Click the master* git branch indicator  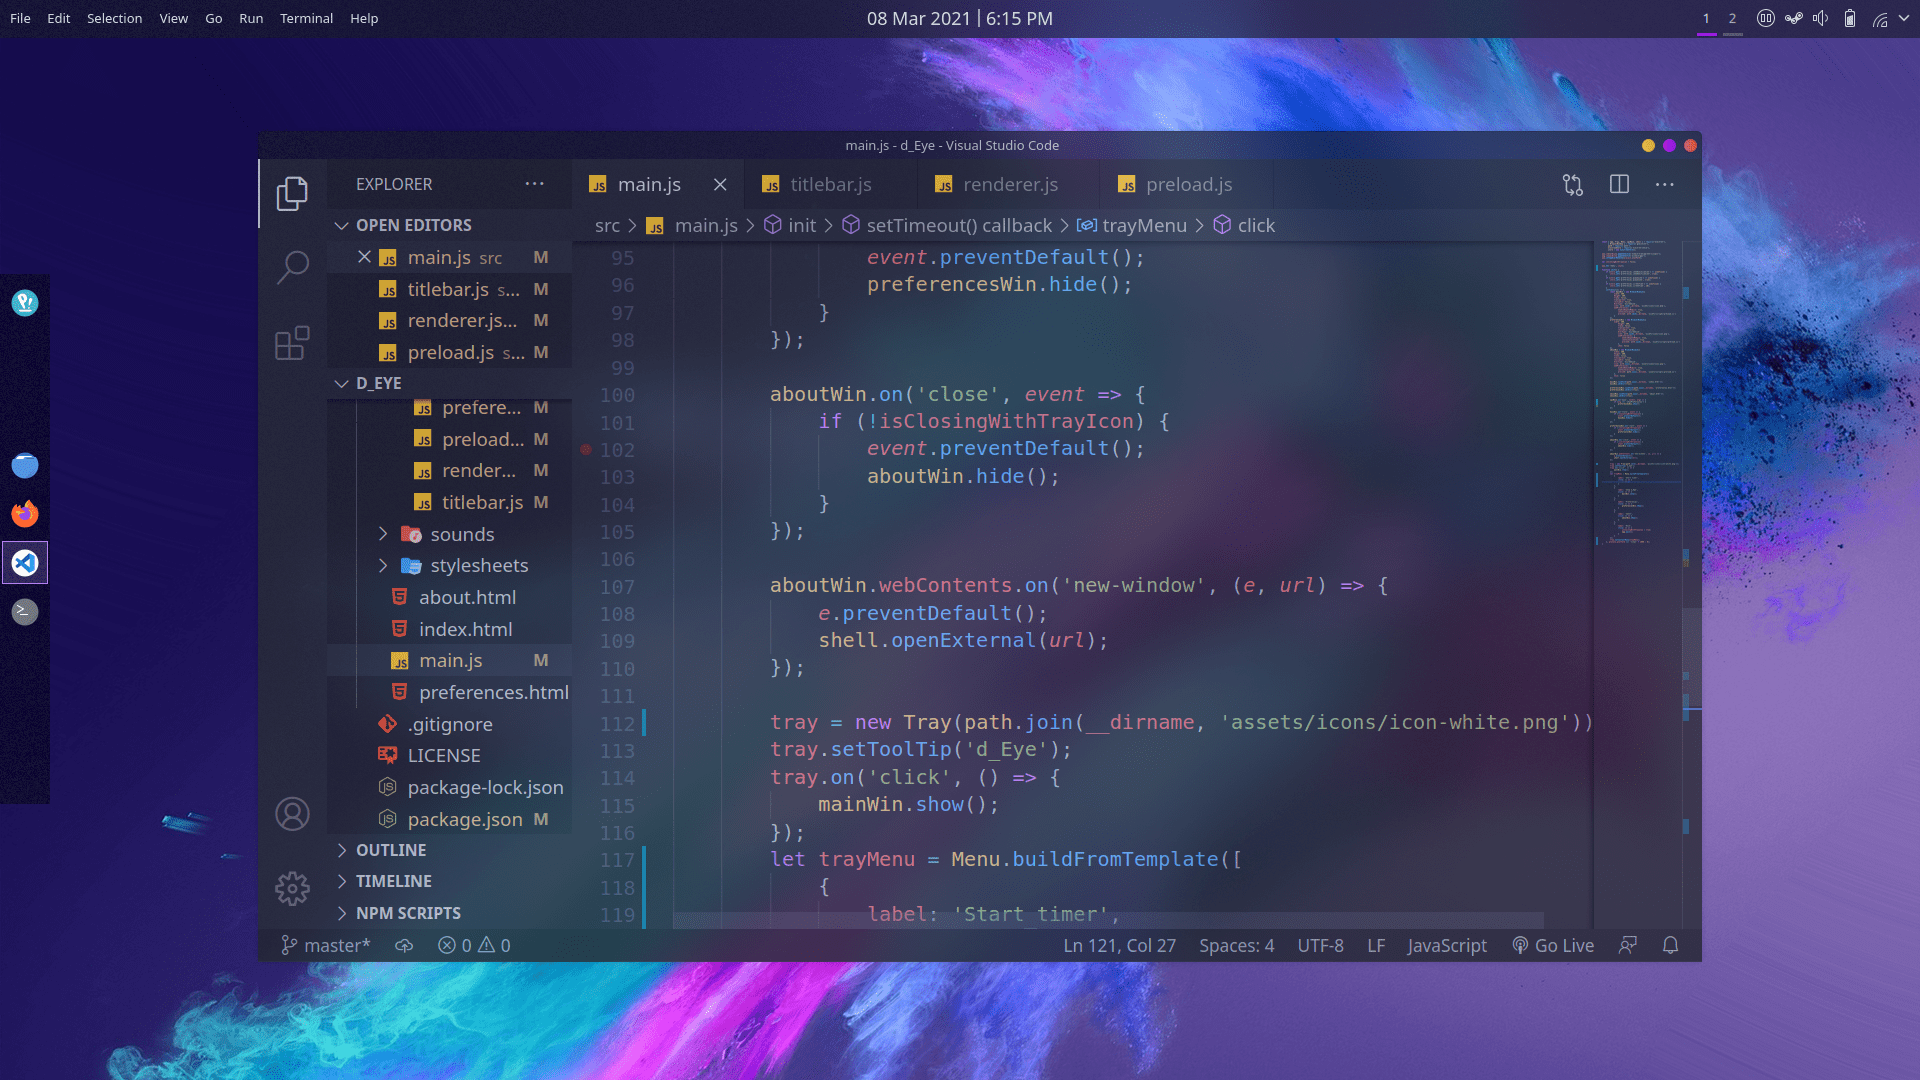point(325,945)
